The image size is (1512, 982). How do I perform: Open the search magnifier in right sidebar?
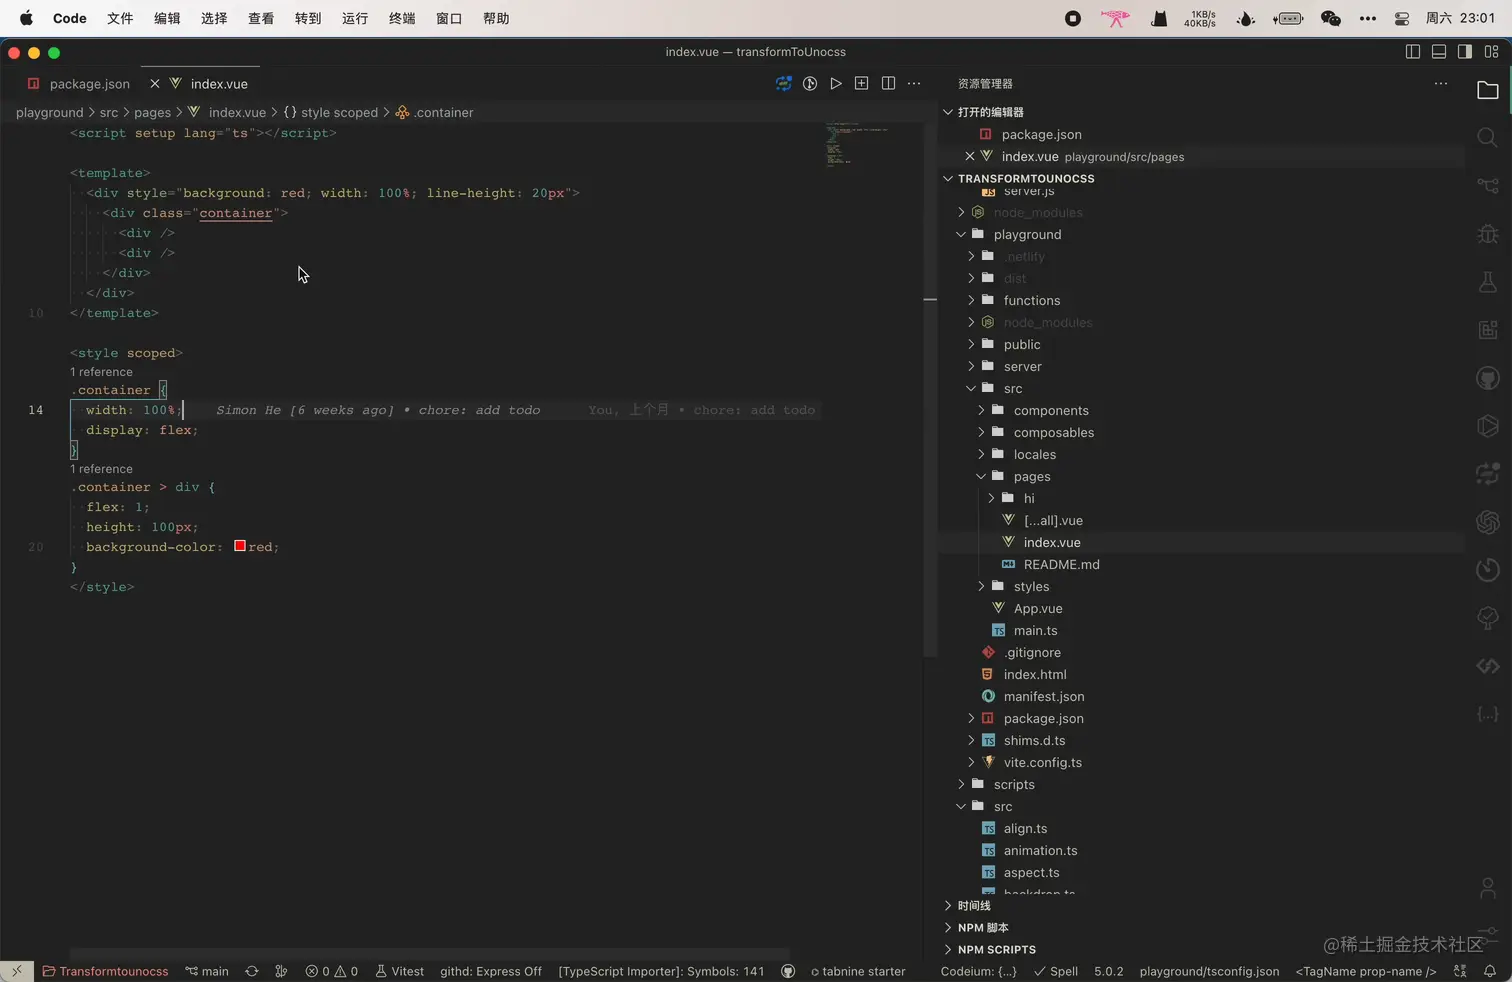[1487, 137]
